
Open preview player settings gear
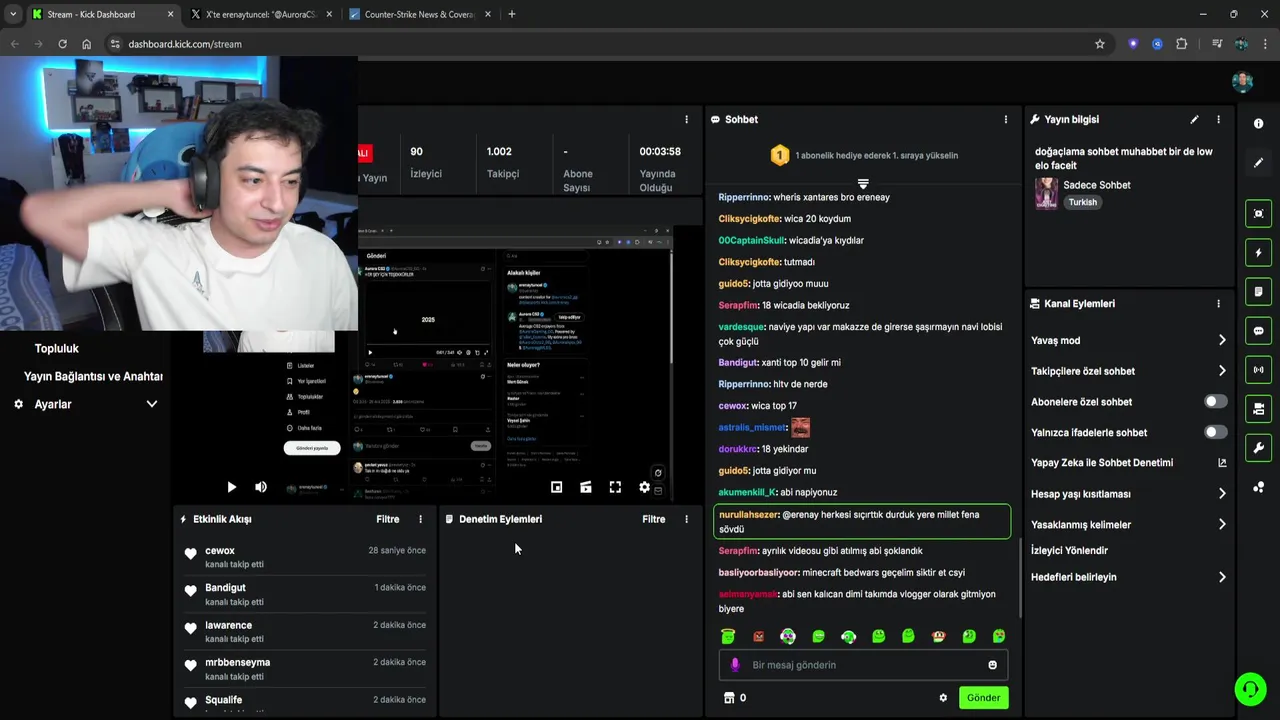coord(645,487)
